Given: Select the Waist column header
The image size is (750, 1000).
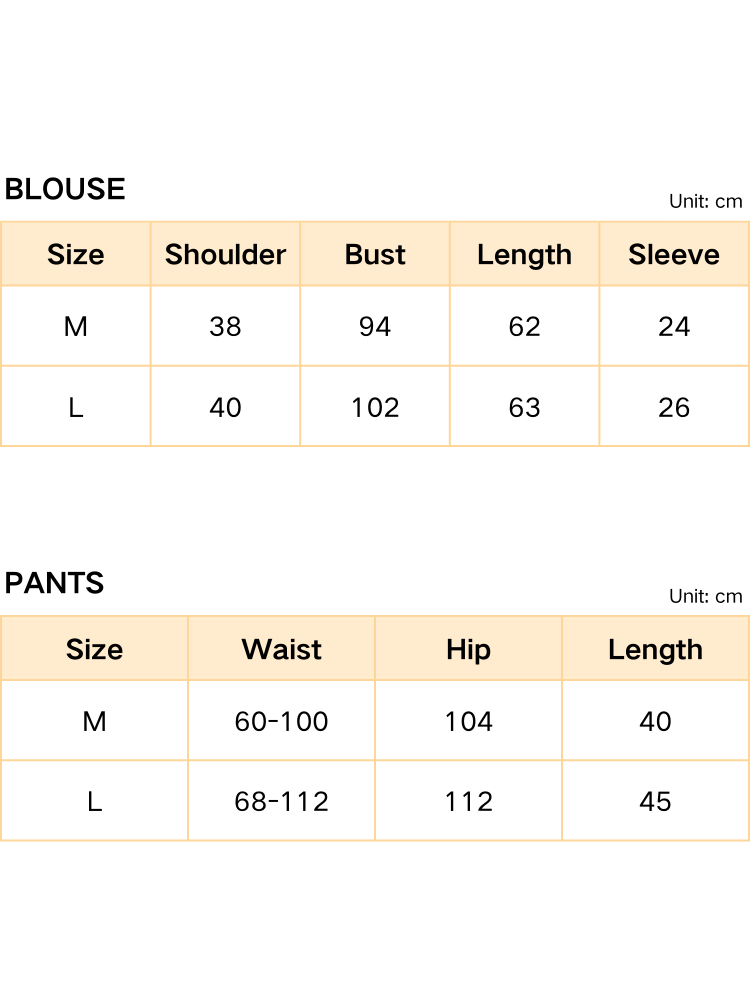Looking at the screenshot, I should coord(281,650).
